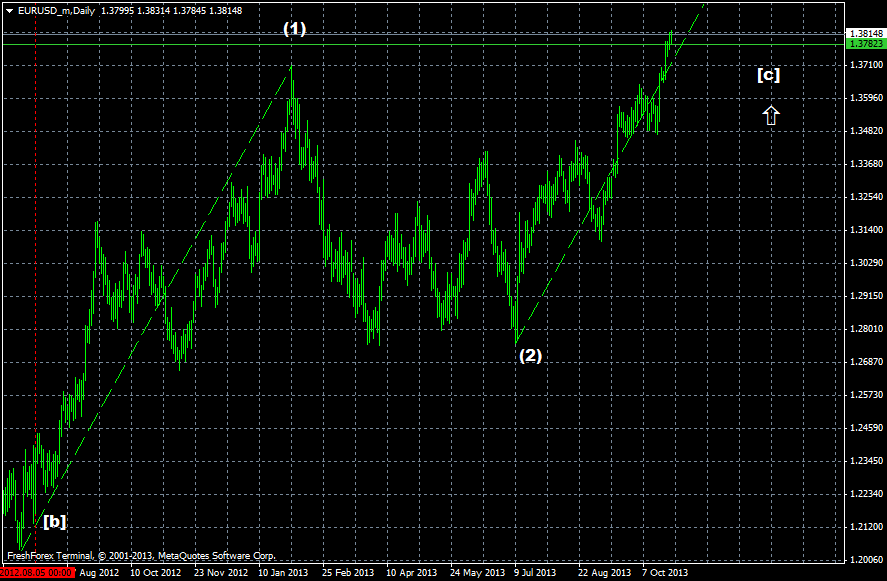This screenshot has width=887, height=581.
Task: Click the 23 Nov 2012 date label
Action: pos(220,573)
